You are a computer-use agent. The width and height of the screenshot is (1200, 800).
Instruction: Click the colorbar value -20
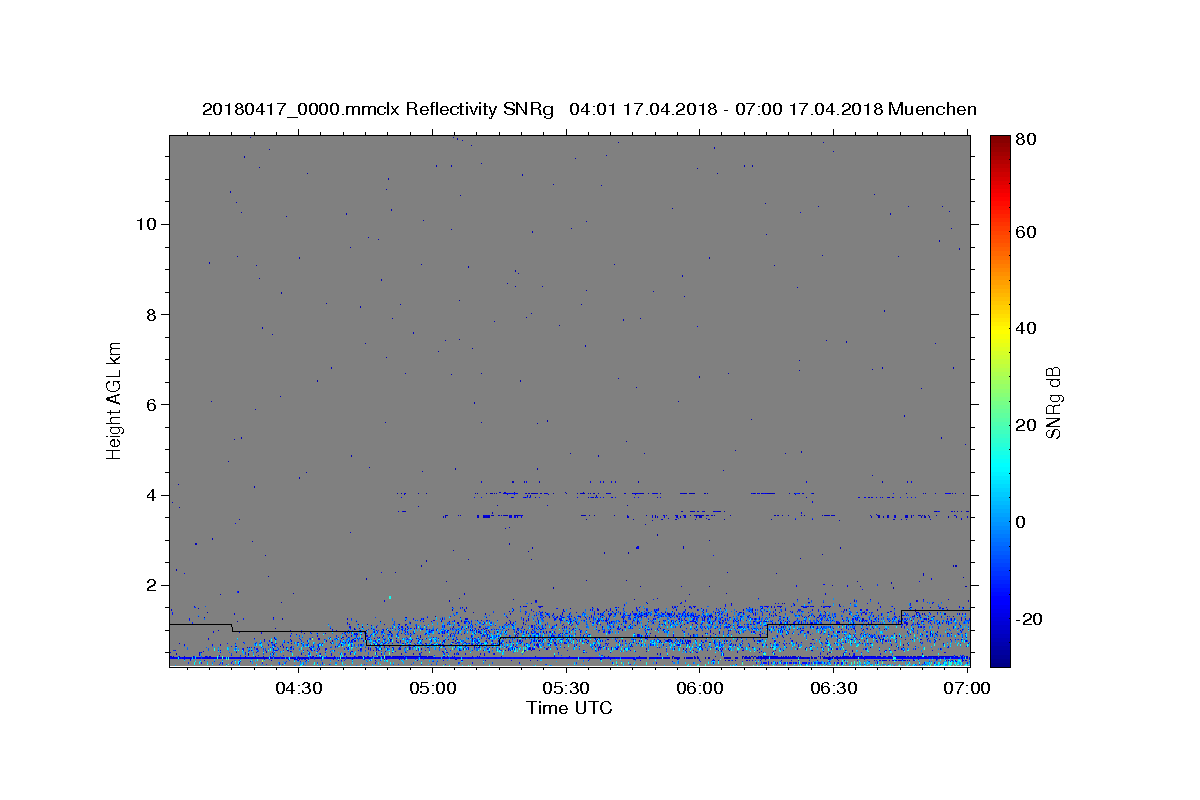tap(1029, 619)
